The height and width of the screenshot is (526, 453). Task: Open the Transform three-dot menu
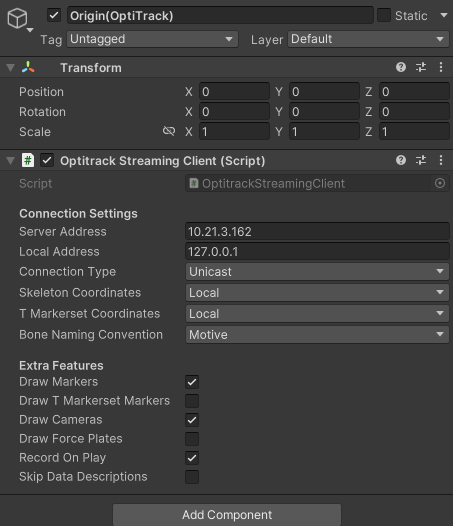point(441,67)
